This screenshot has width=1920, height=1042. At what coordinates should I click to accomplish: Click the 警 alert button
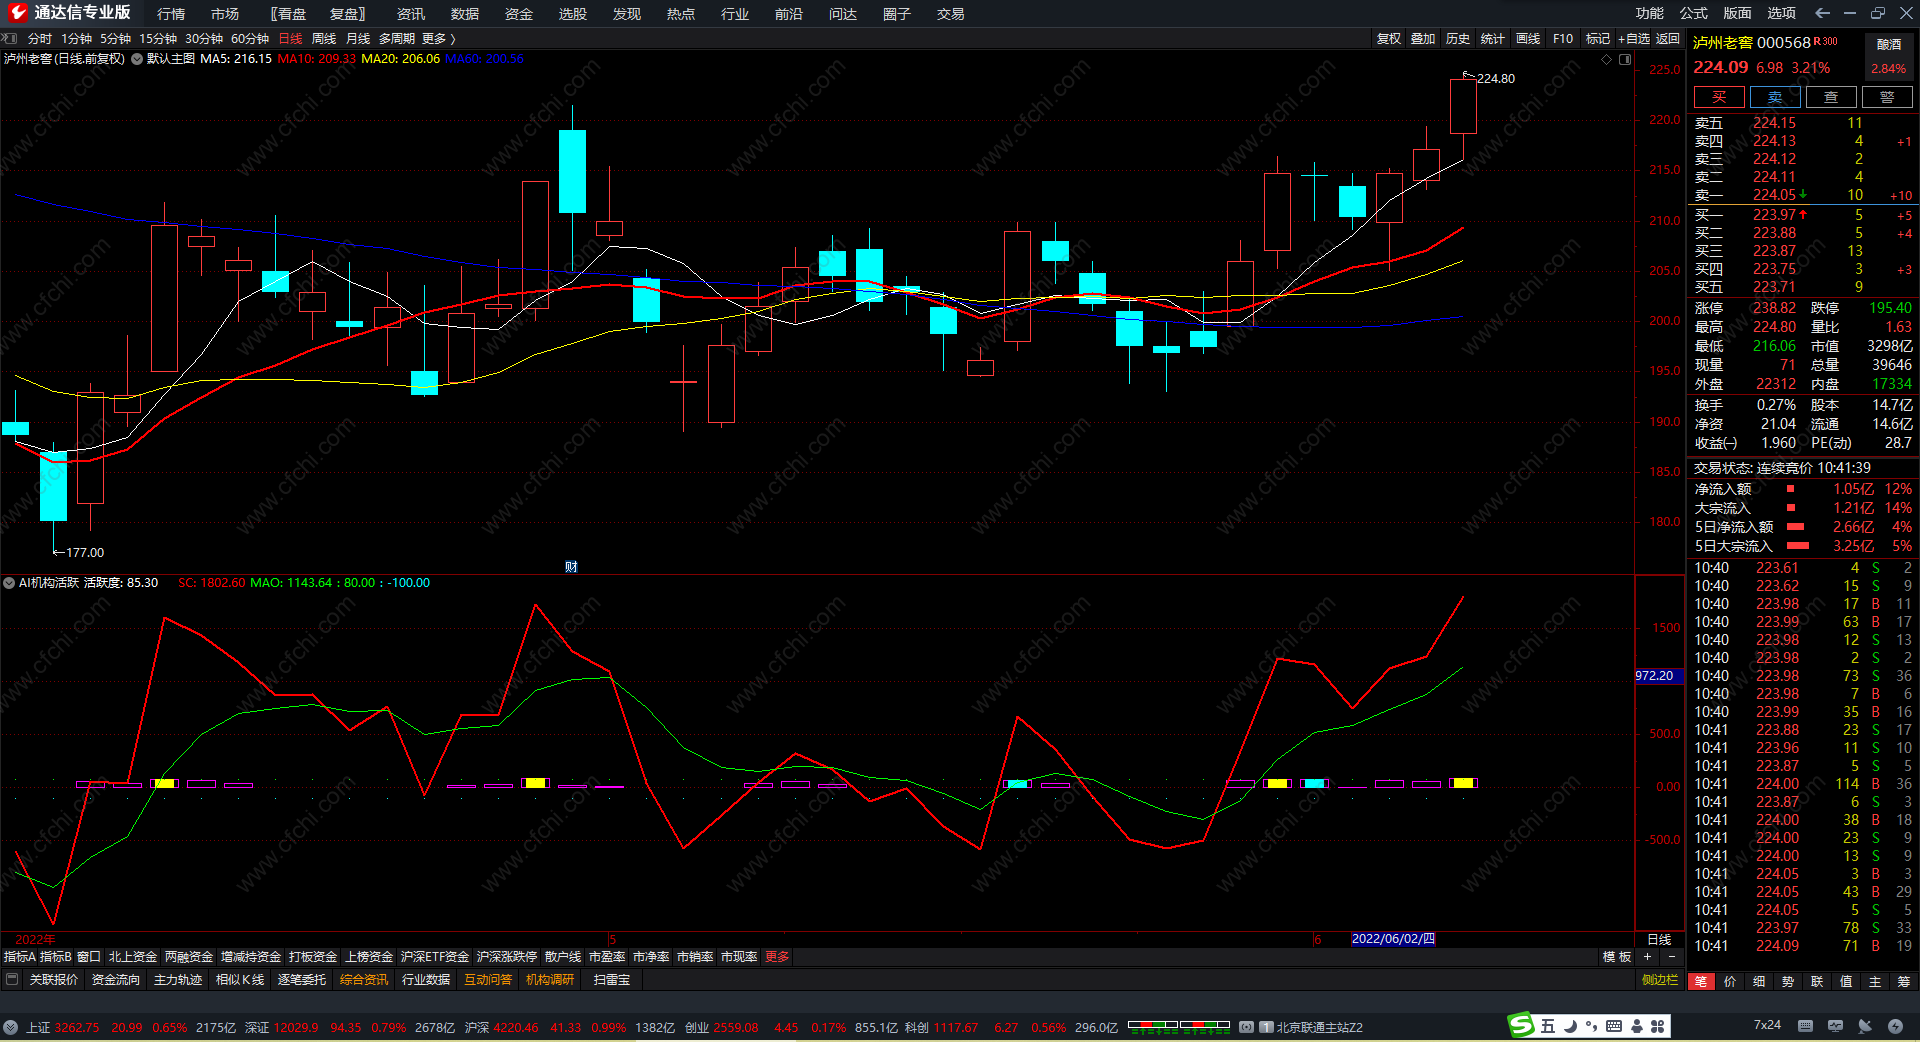pos(1887,97)
